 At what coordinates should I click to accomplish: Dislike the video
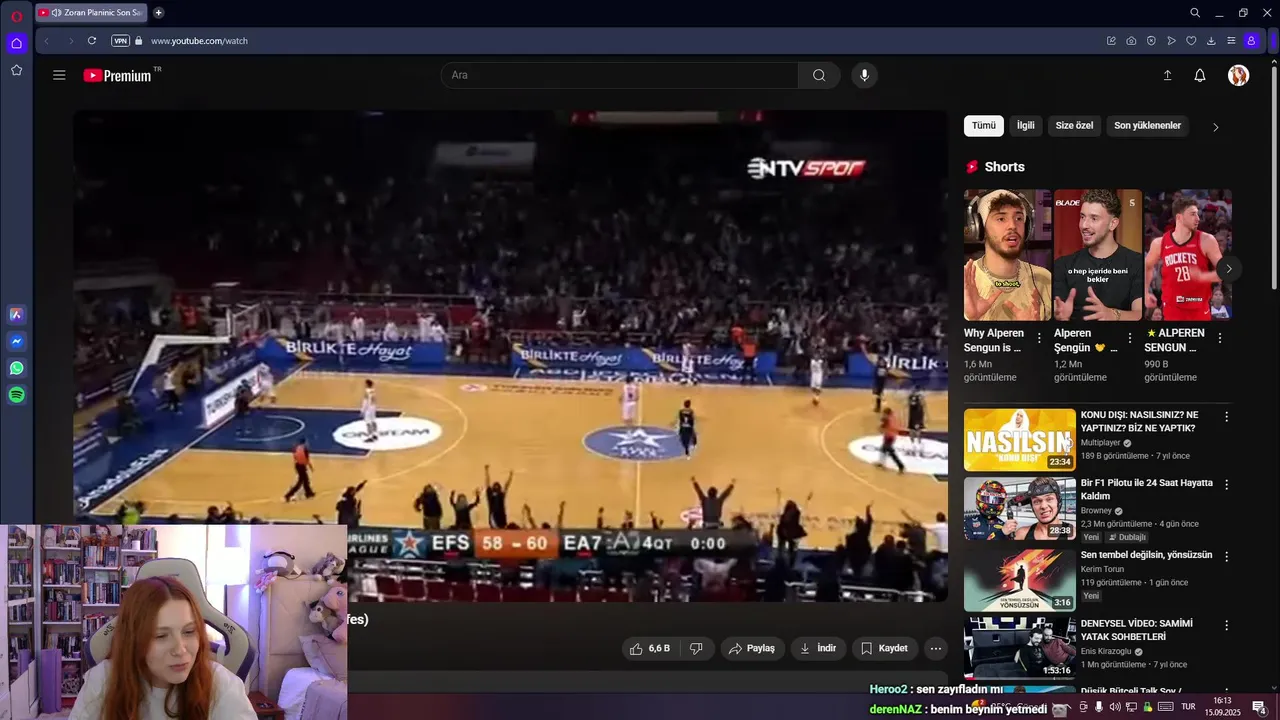696,648
